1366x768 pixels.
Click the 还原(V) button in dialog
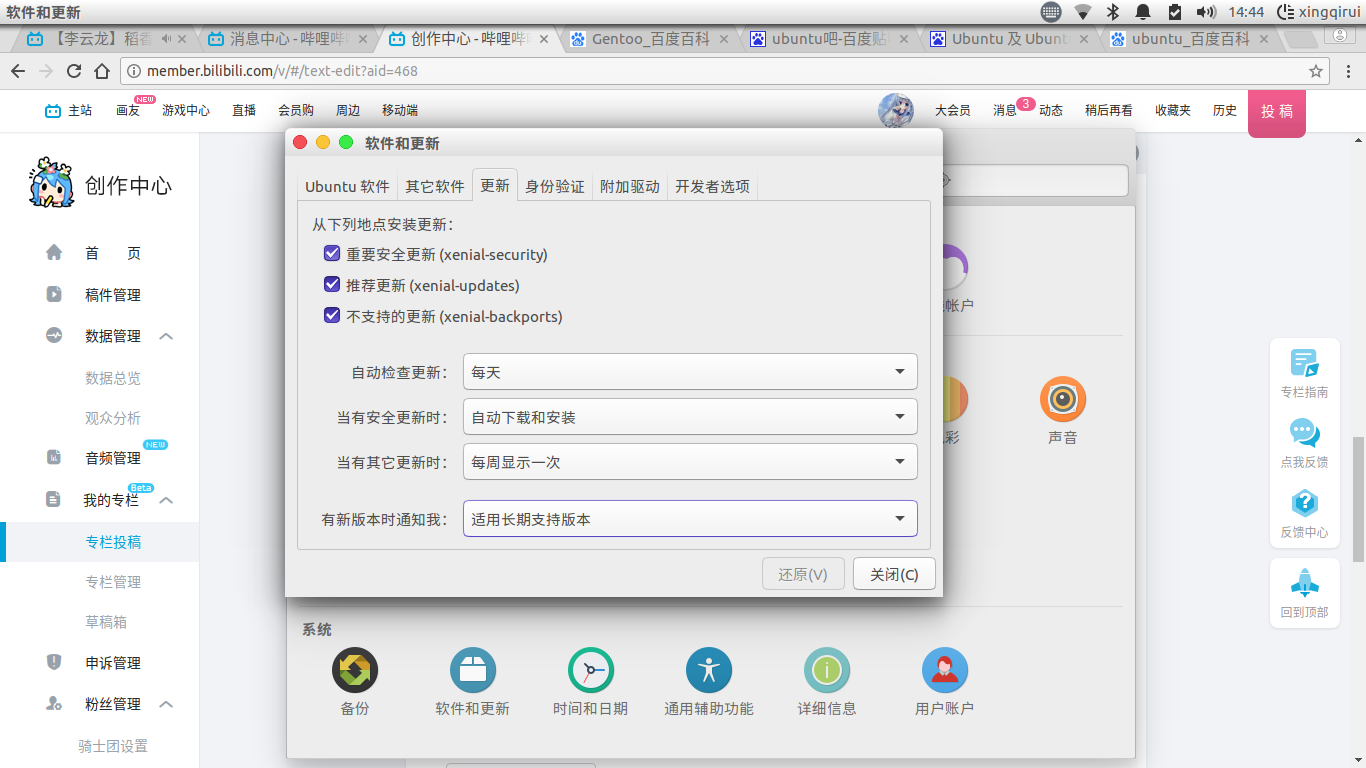pos(803,575)
